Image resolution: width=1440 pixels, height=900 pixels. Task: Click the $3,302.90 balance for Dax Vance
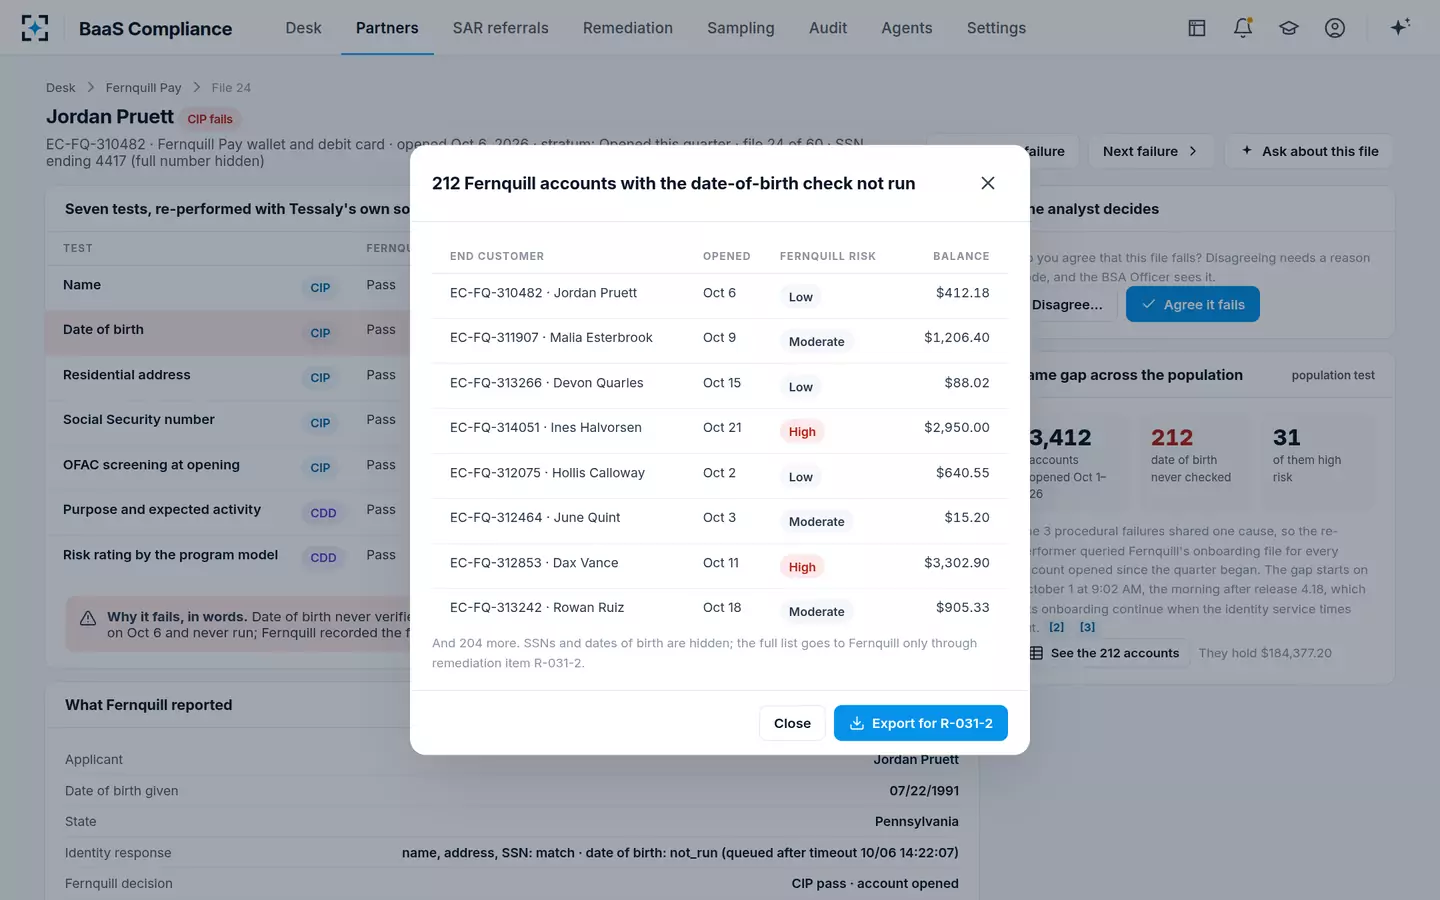[957, 563]
